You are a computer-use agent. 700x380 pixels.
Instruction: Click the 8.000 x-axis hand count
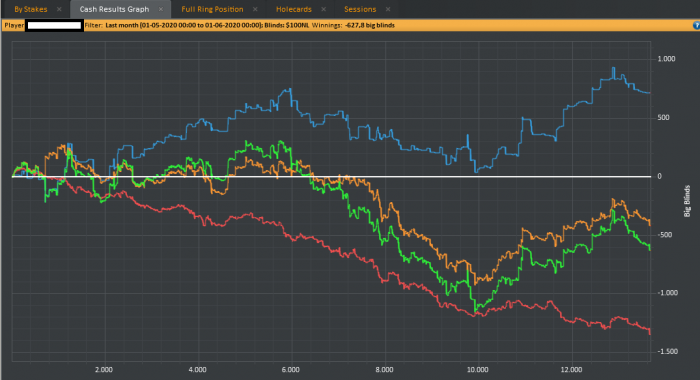click(384, 370)
